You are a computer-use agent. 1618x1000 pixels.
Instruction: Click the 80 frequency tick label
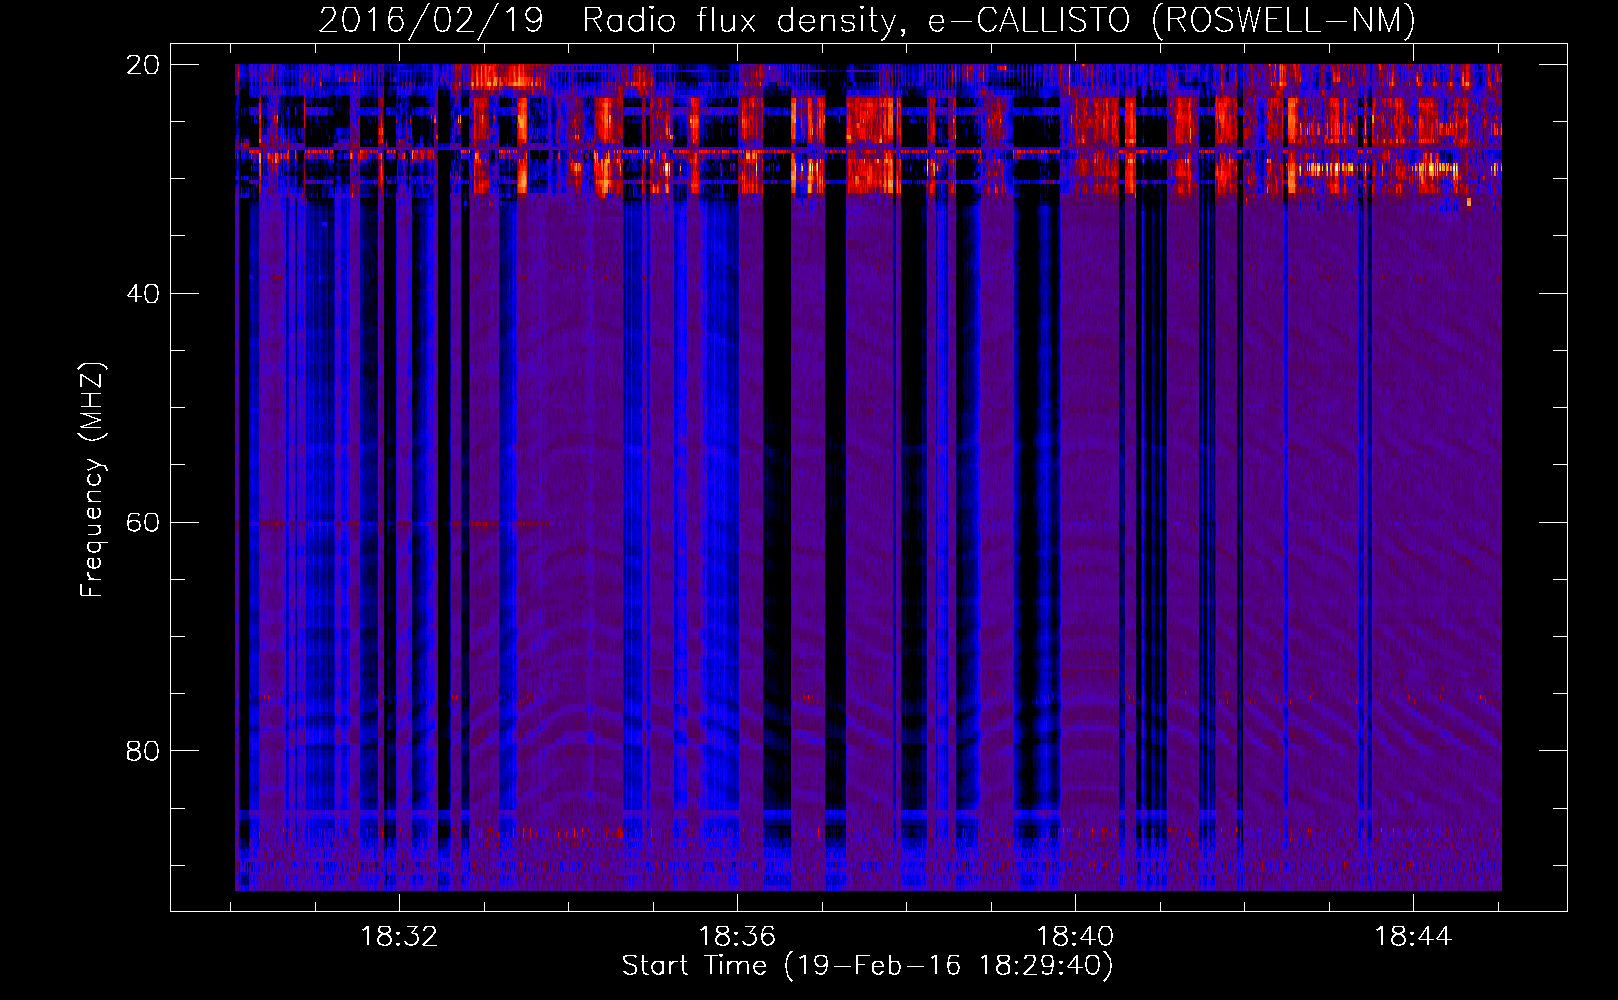pos(143,751)
